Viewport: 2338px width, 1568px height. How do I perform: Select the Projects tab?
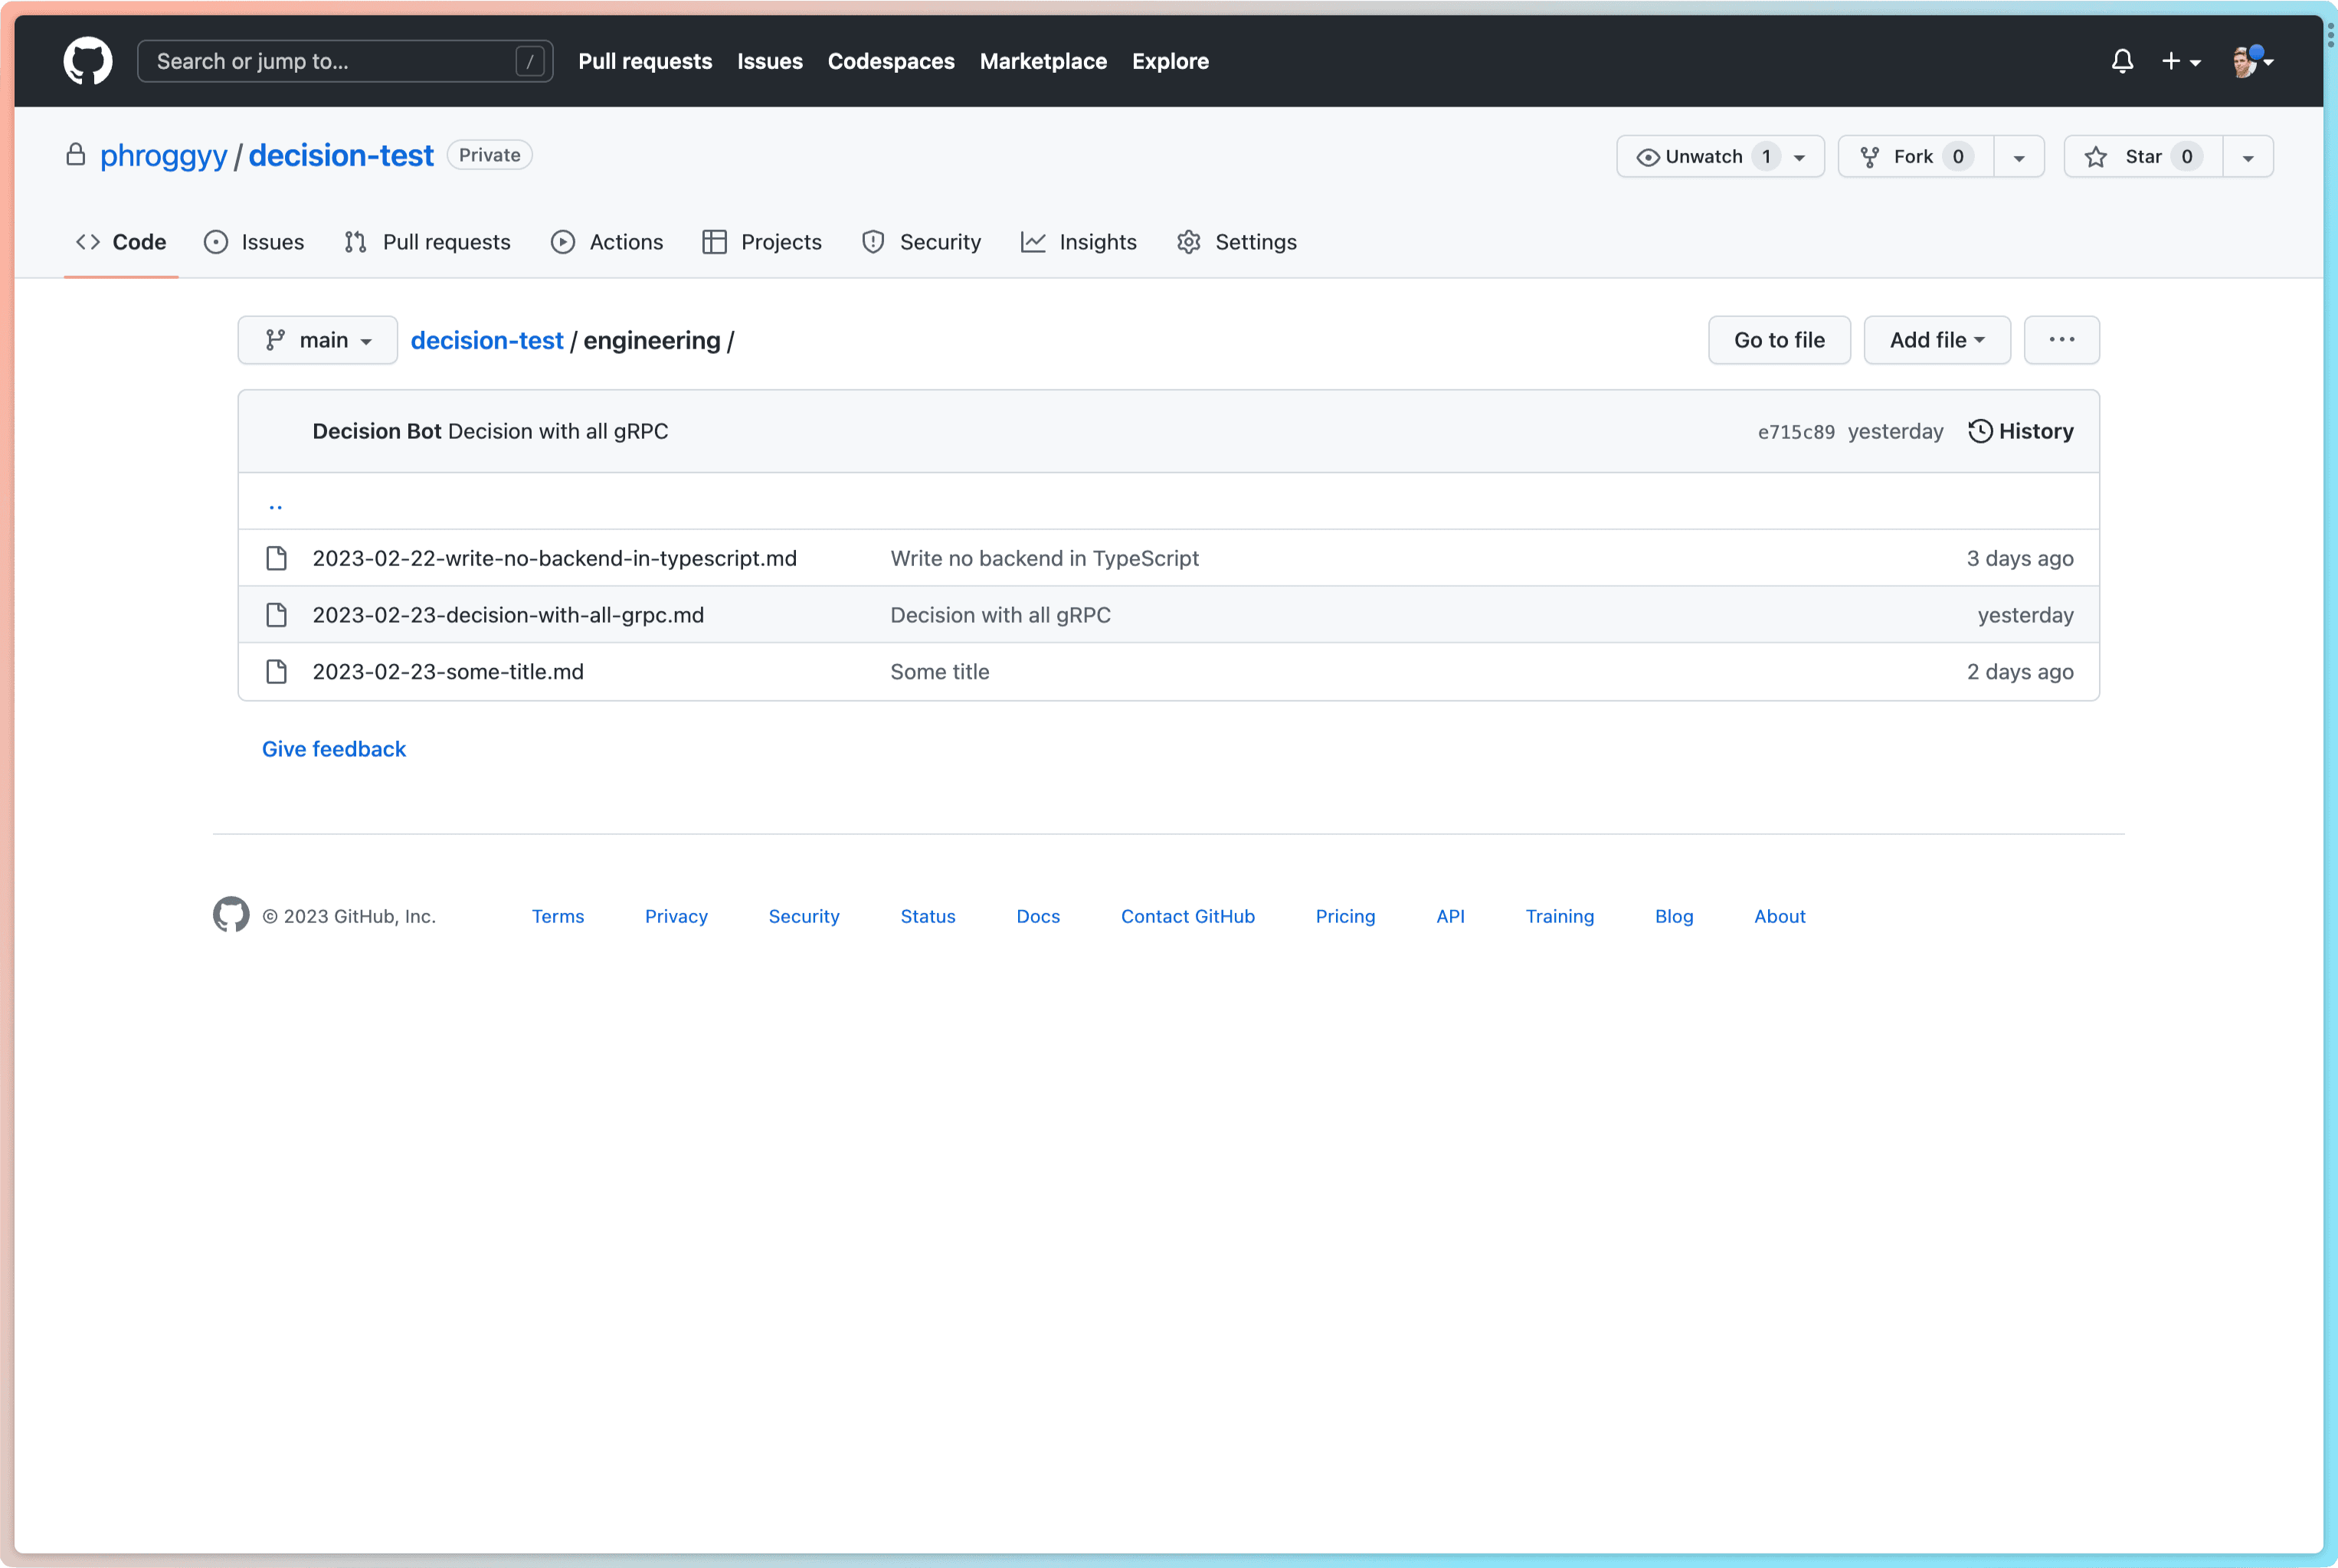pos(762,242)
